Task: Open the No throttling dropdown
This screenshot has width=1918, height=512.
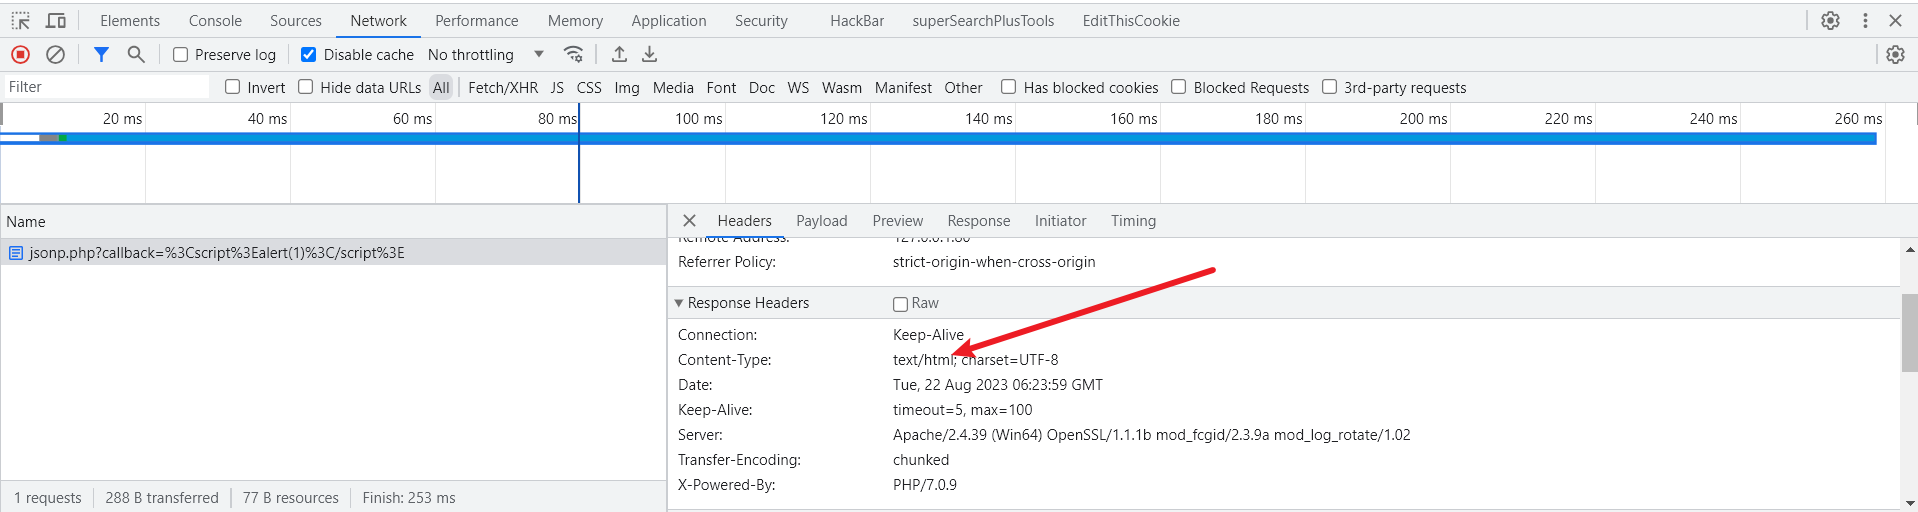Action: click(x=485, y=55)
